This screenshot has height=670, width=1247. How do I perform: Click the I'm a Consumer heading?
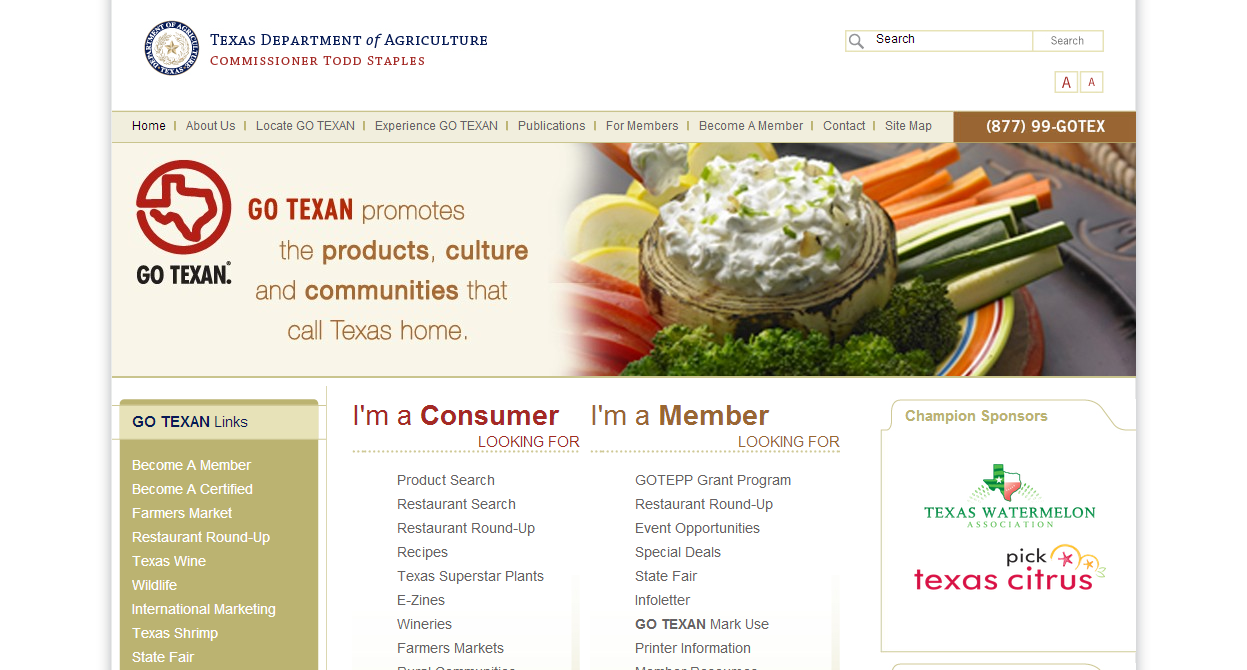(x=456, y=415)
